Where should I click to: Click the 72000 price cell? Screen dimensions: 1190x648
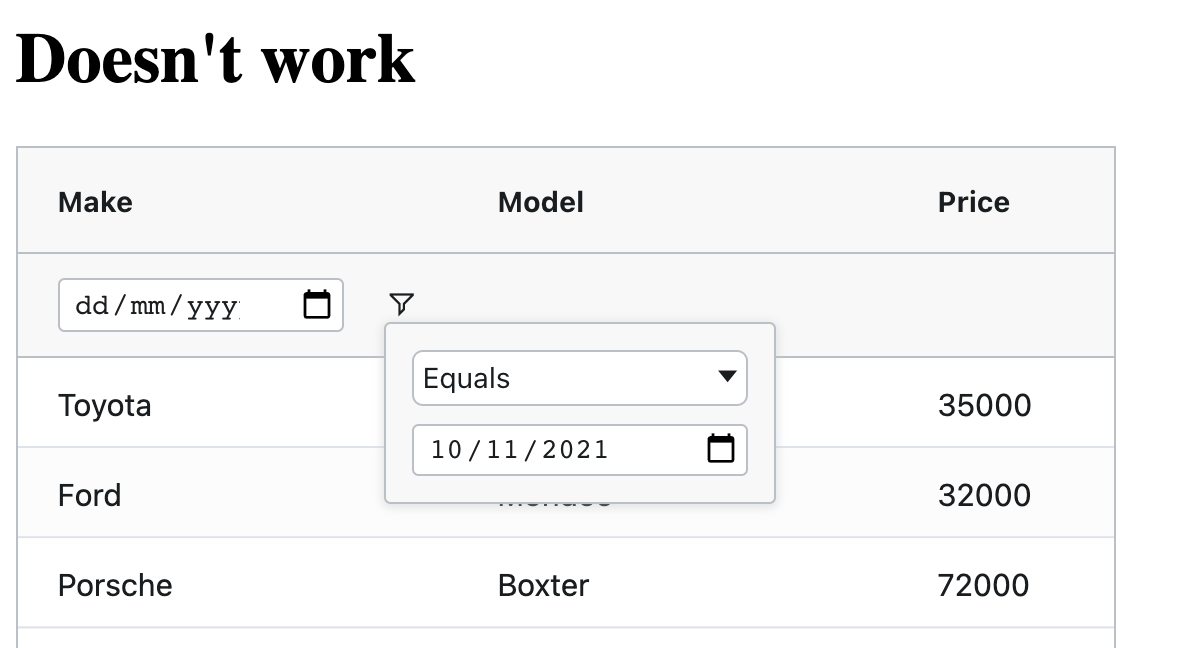pos(985,585)
